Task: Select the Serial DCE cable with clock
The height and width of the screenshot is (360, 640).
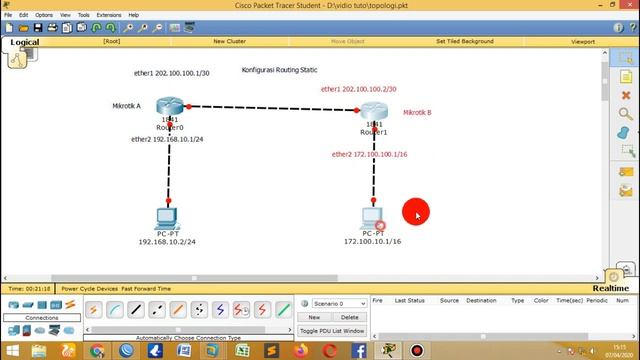Action: click(x=241, y=310)
